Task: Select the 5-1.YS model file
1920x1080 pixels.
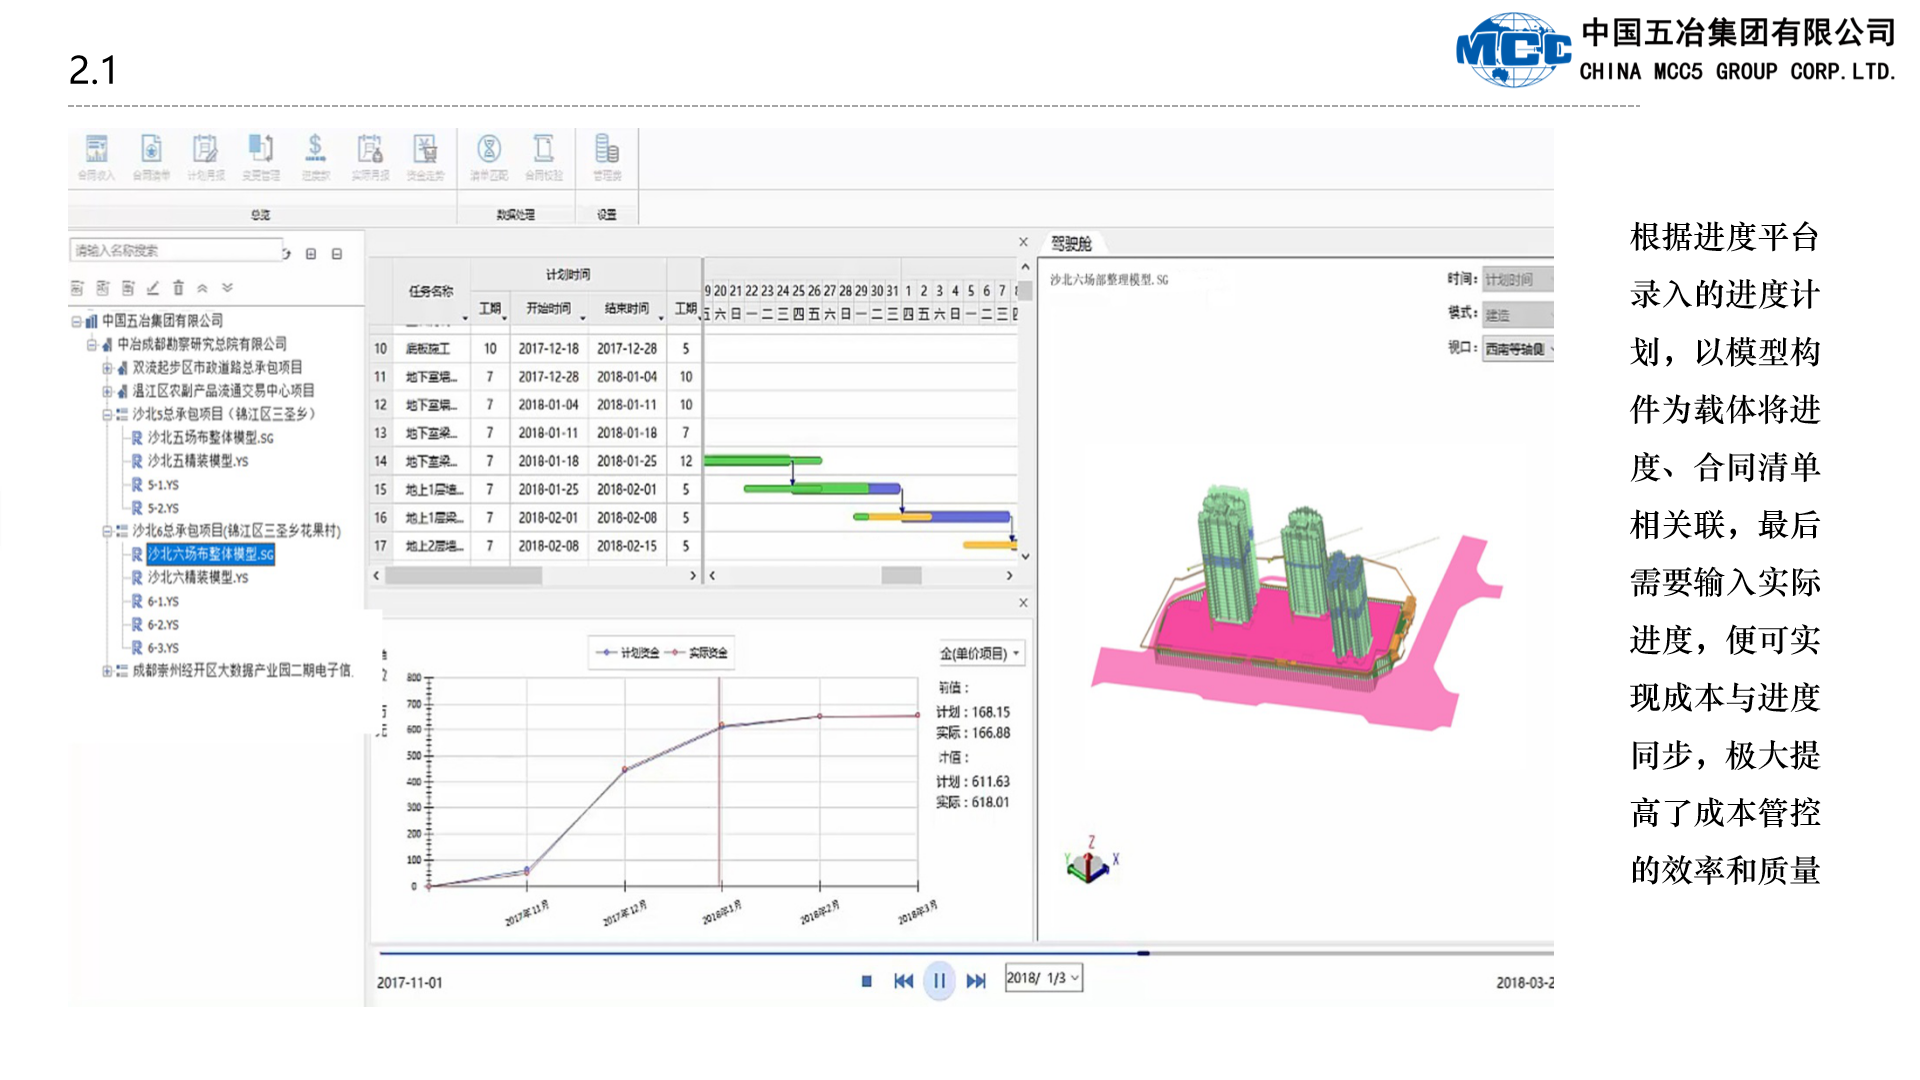Action: coord(163,485)
